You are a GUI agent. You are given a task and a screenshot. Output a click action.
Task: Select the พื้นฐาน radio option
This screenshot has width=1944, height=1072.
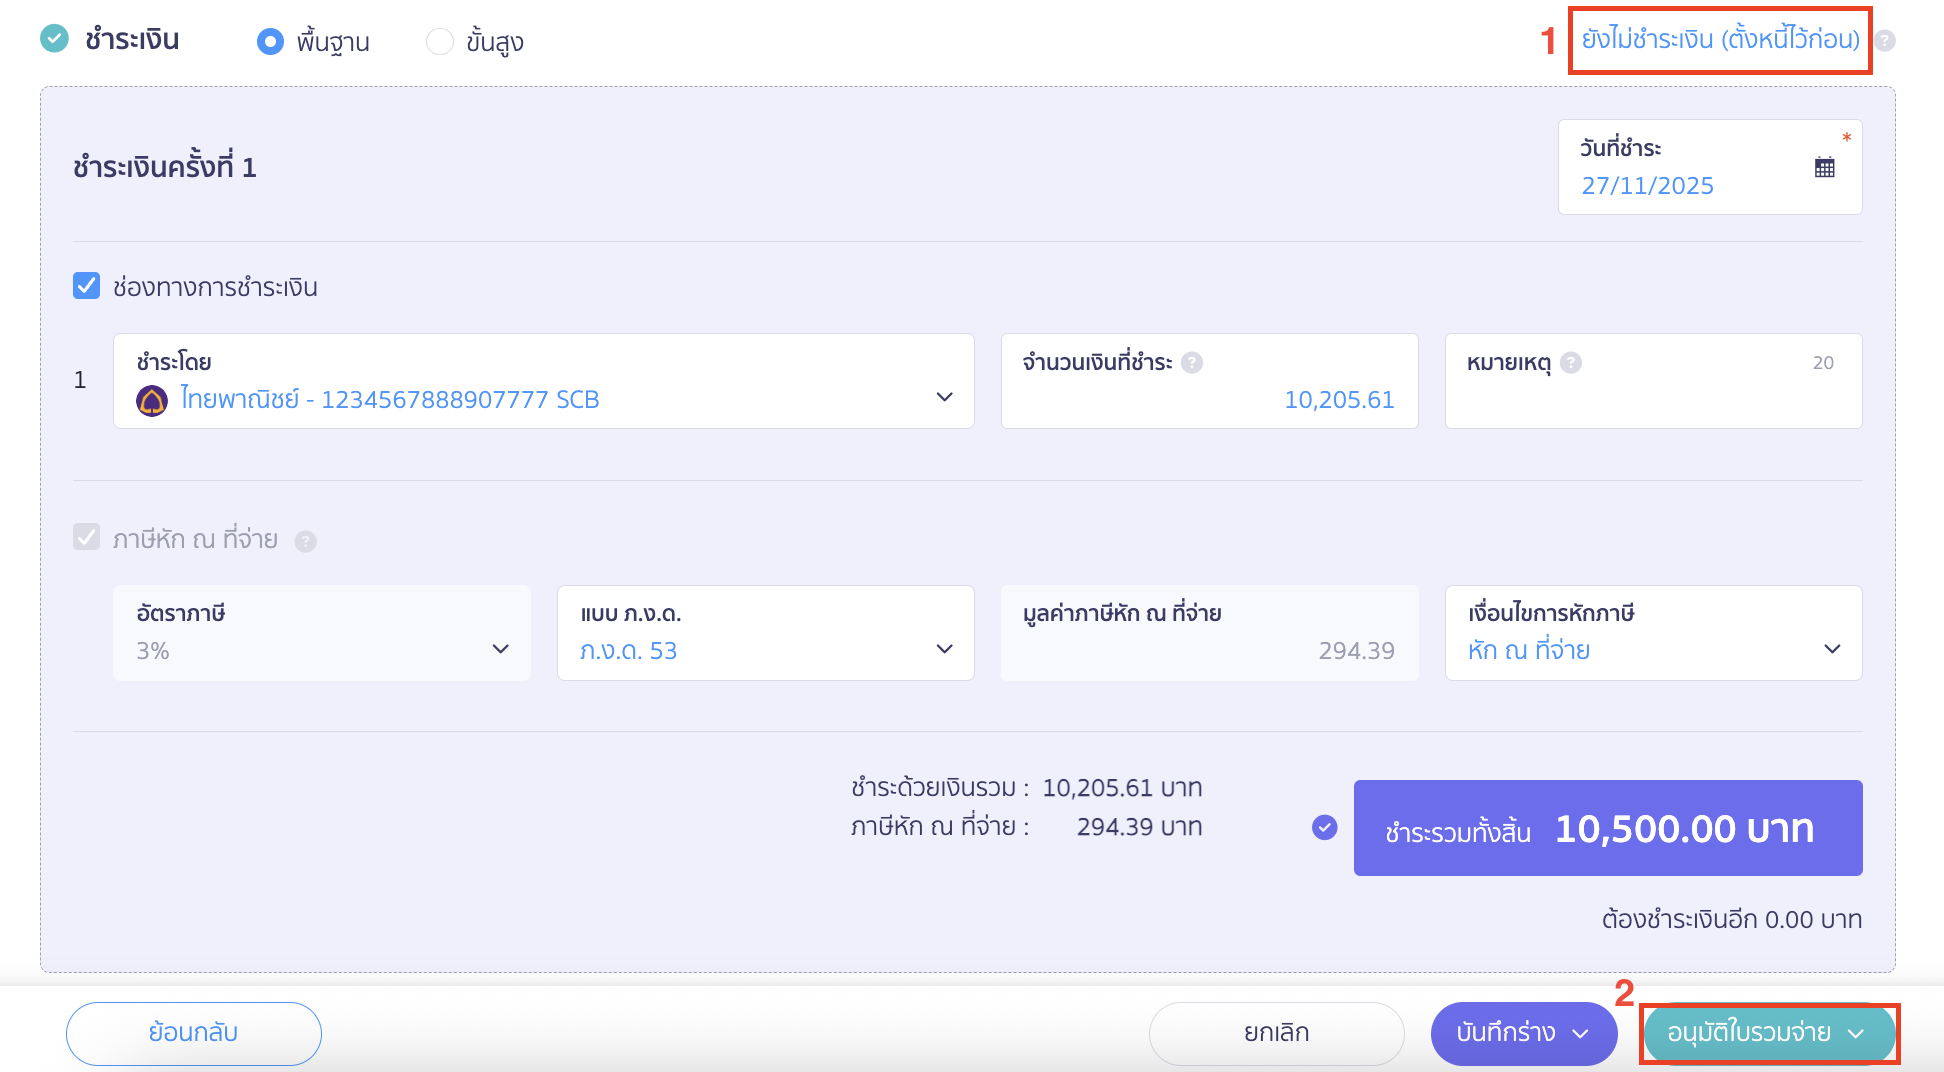pos(270,42)
